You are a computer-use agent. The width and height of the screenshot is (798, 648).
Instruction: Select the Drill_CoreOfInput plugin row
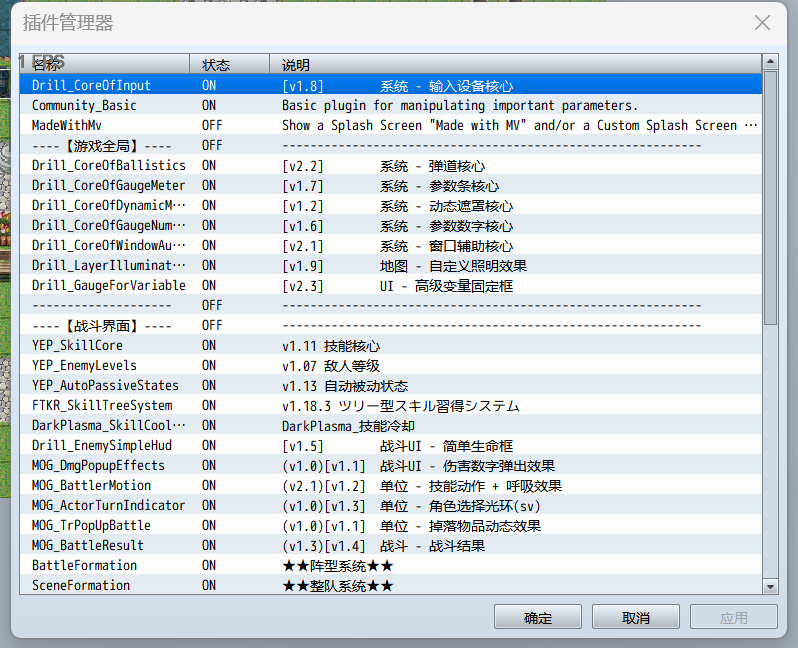tap(391, 85)
